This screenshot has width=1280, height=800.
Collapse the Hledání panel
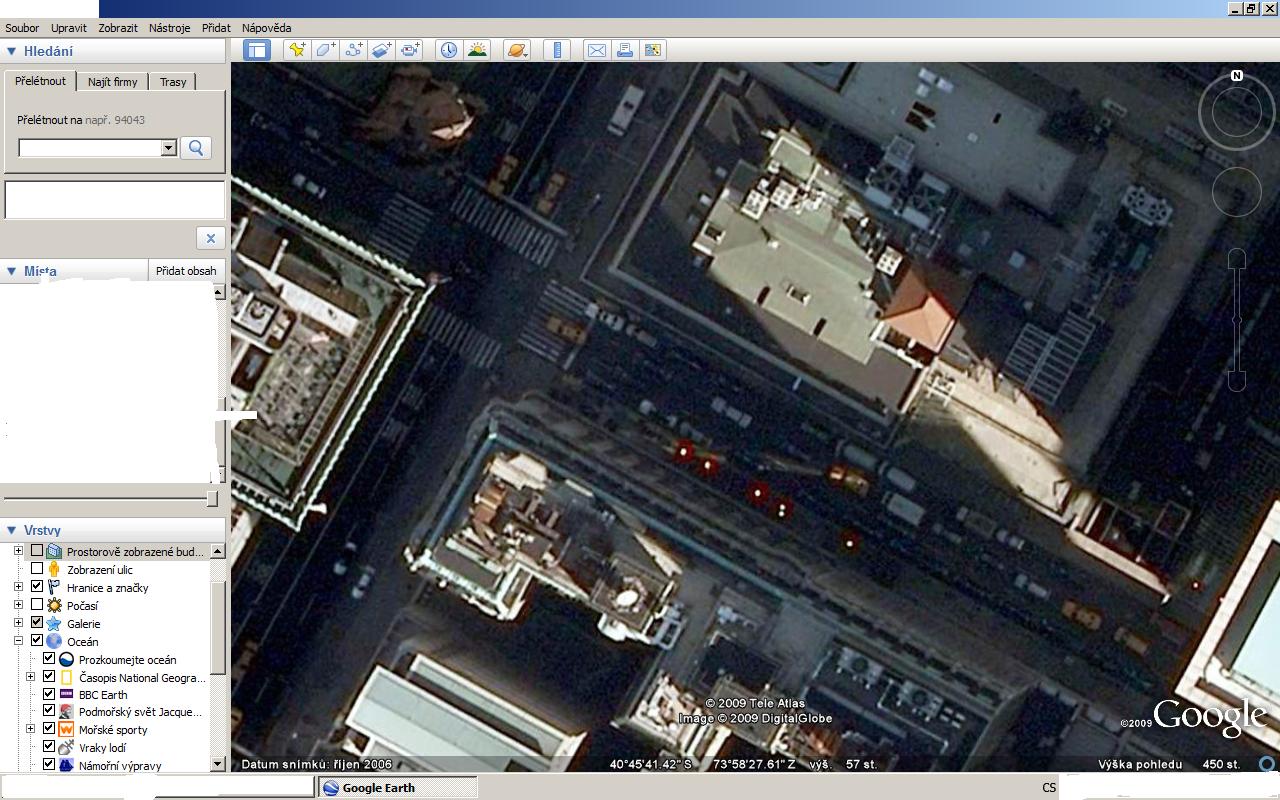pos(12,52)
